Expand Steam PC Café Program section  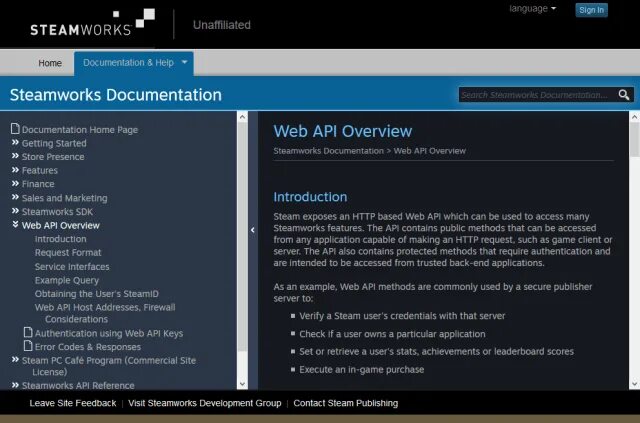pyautogui.click(x=15, y=360)
